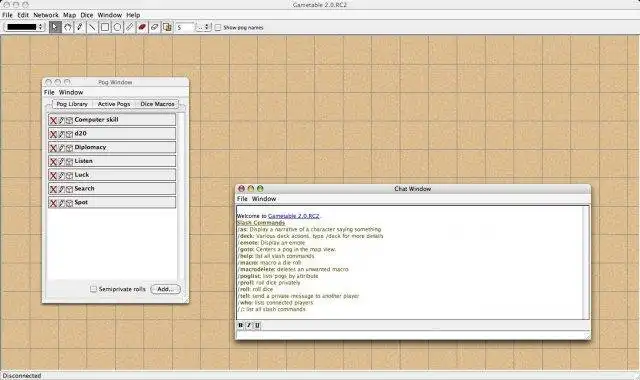This screenshot has height=380, width=640.
Task: Switch to the Active Pogs tab
Action: click(x=114, y=104)
